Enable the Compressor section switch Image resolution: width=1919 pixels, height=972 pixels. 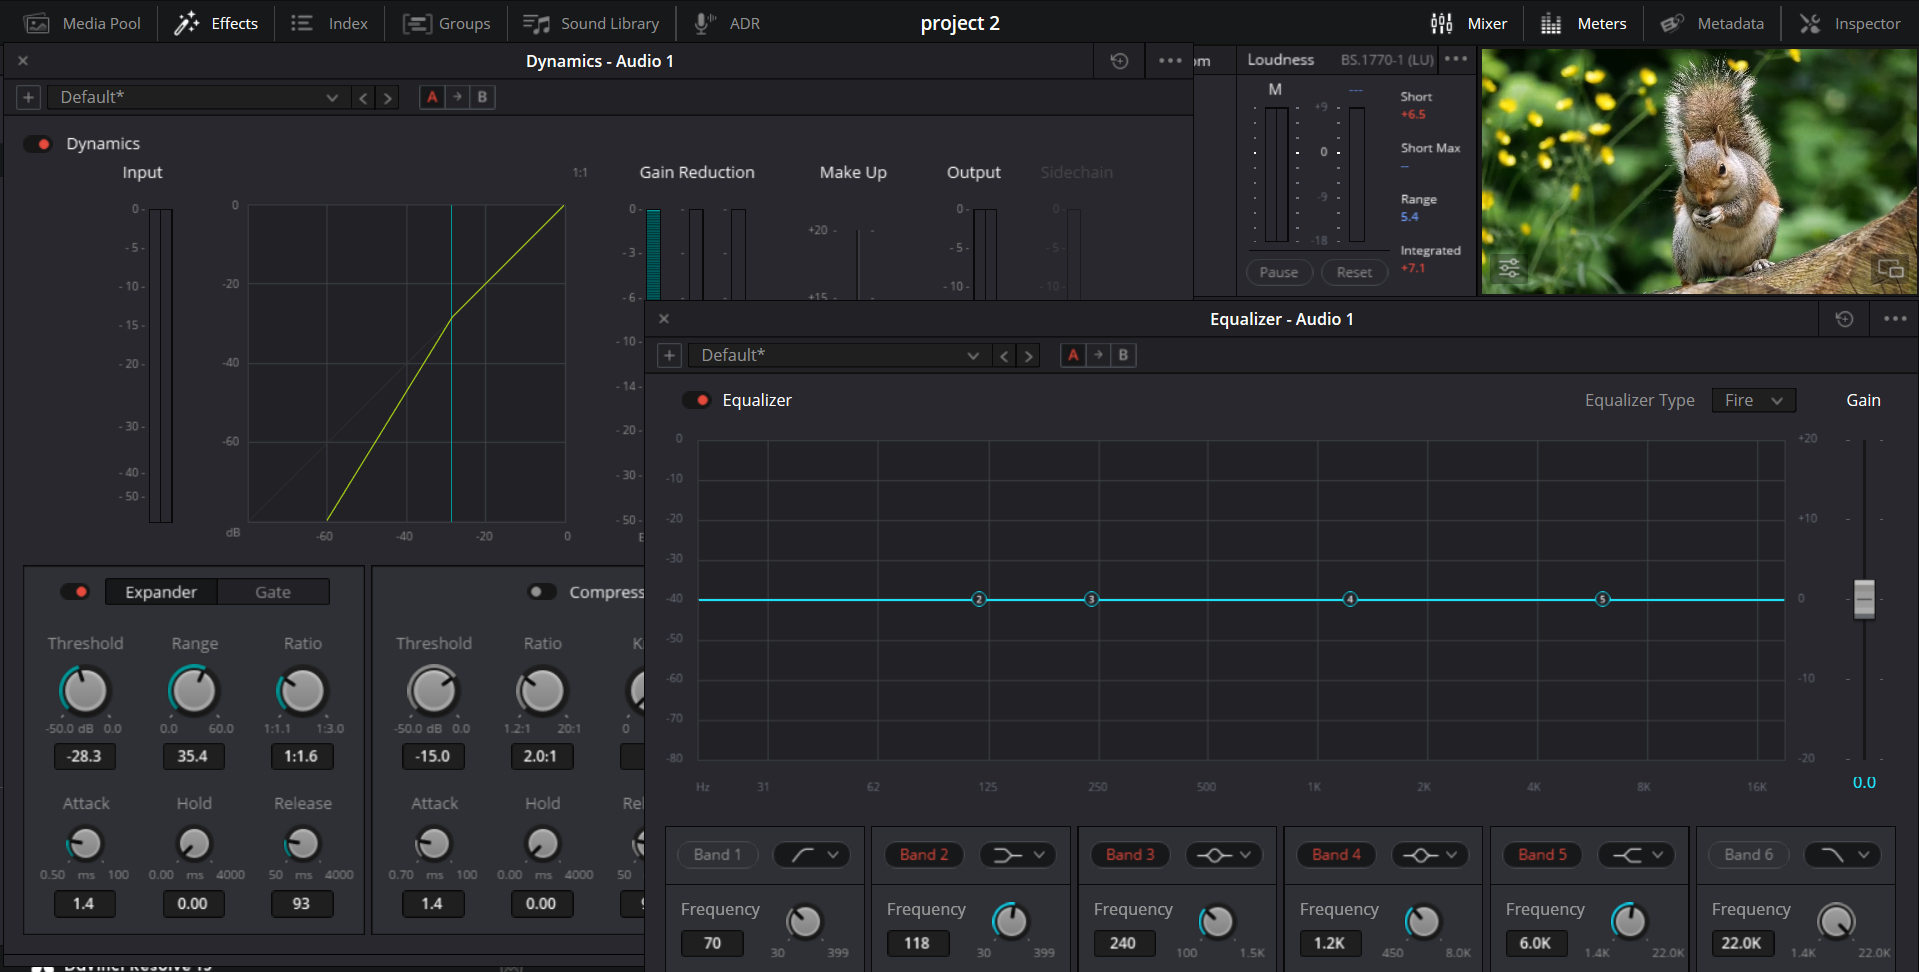point(542,592)
